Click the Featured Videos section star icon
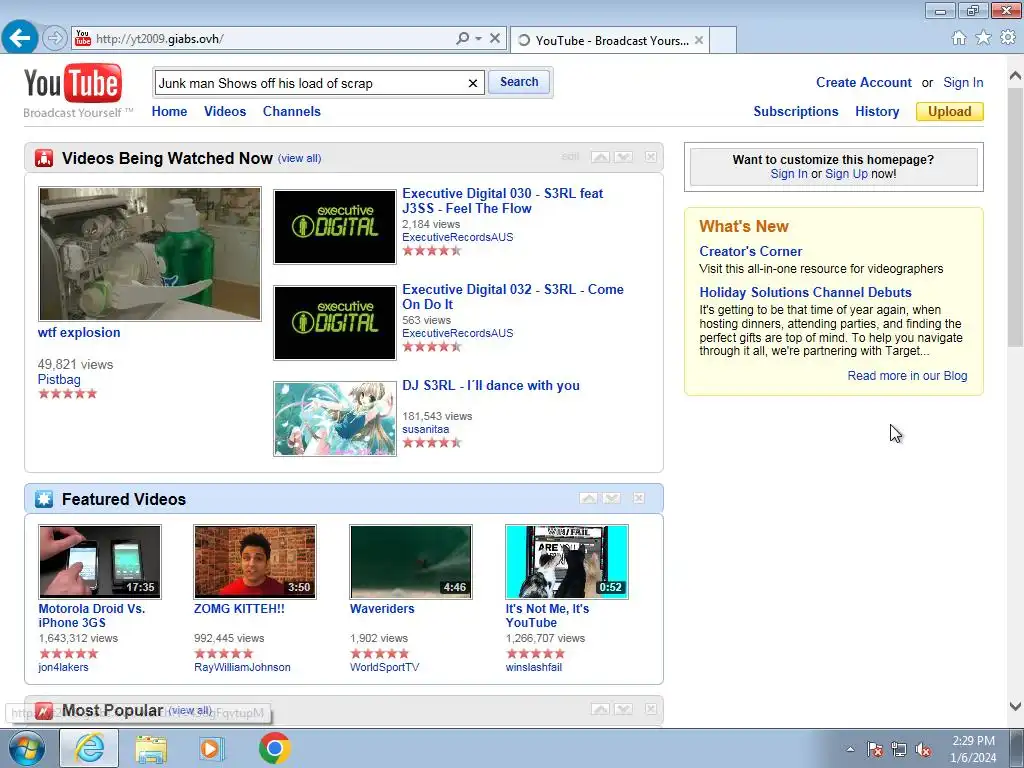 (44, 499)
